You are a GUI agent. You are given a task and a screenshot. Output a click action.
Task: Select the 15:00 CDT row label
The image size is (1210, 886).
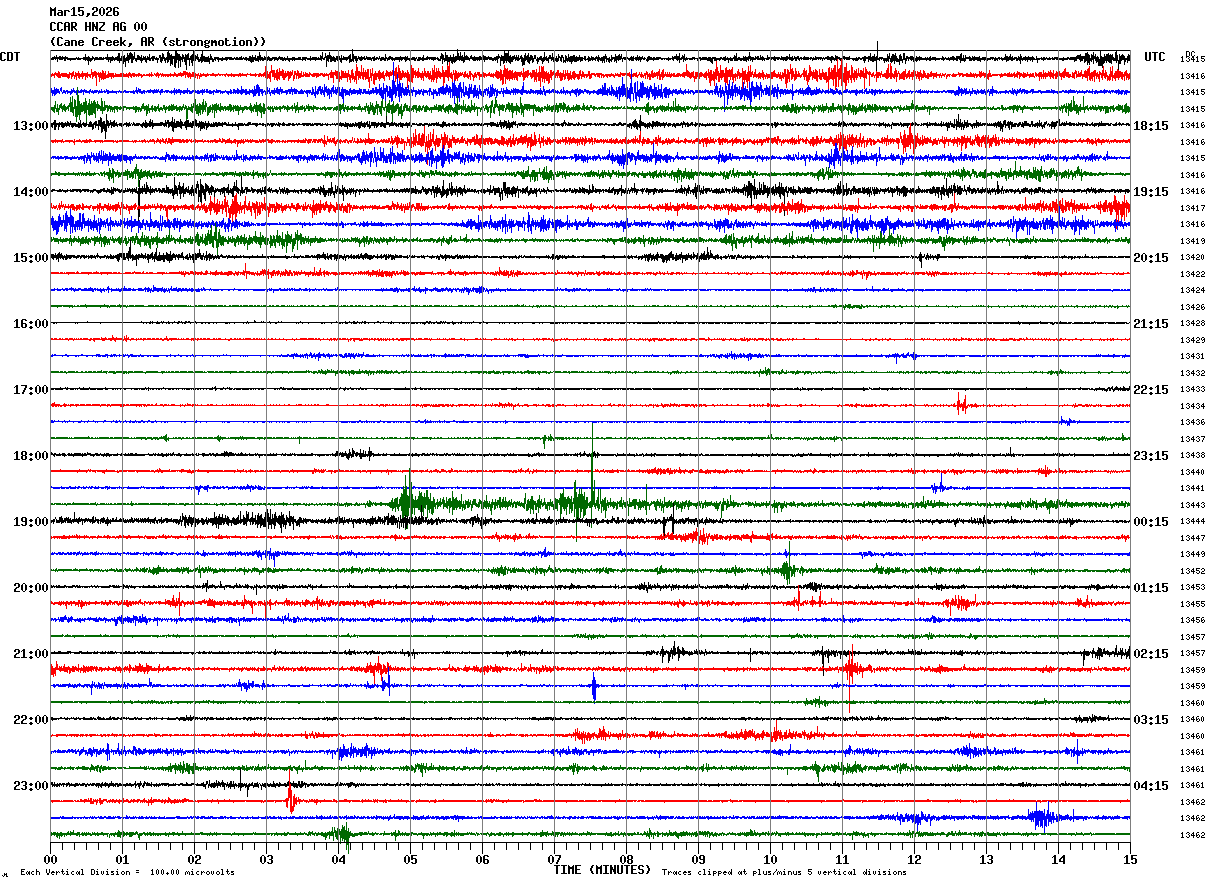[x=31, y=258]
